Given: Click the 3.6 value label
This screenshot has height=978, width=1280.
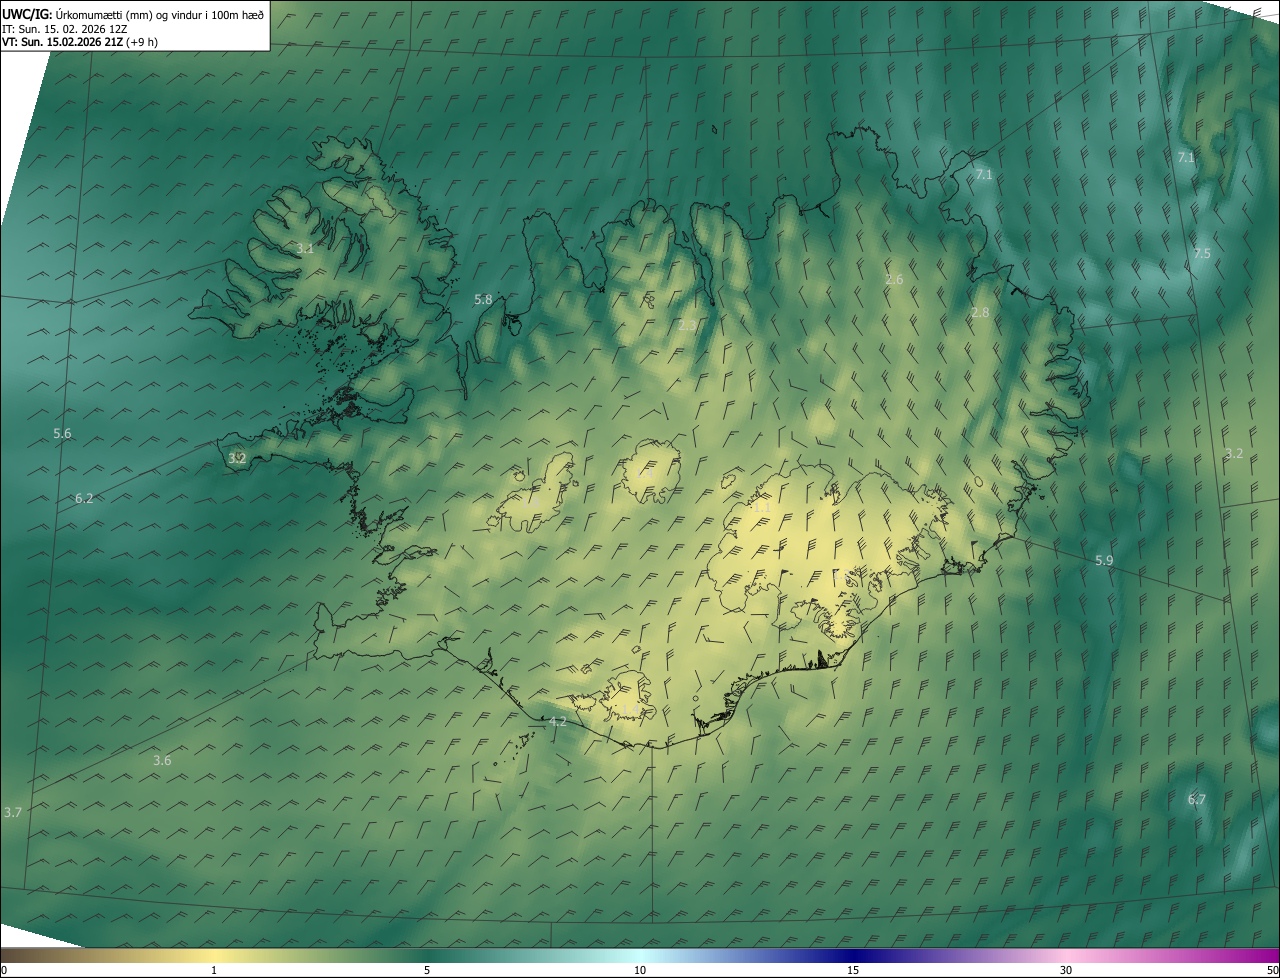Looking at the screenshot, I should pyautogui.click(x=162, y=761).
